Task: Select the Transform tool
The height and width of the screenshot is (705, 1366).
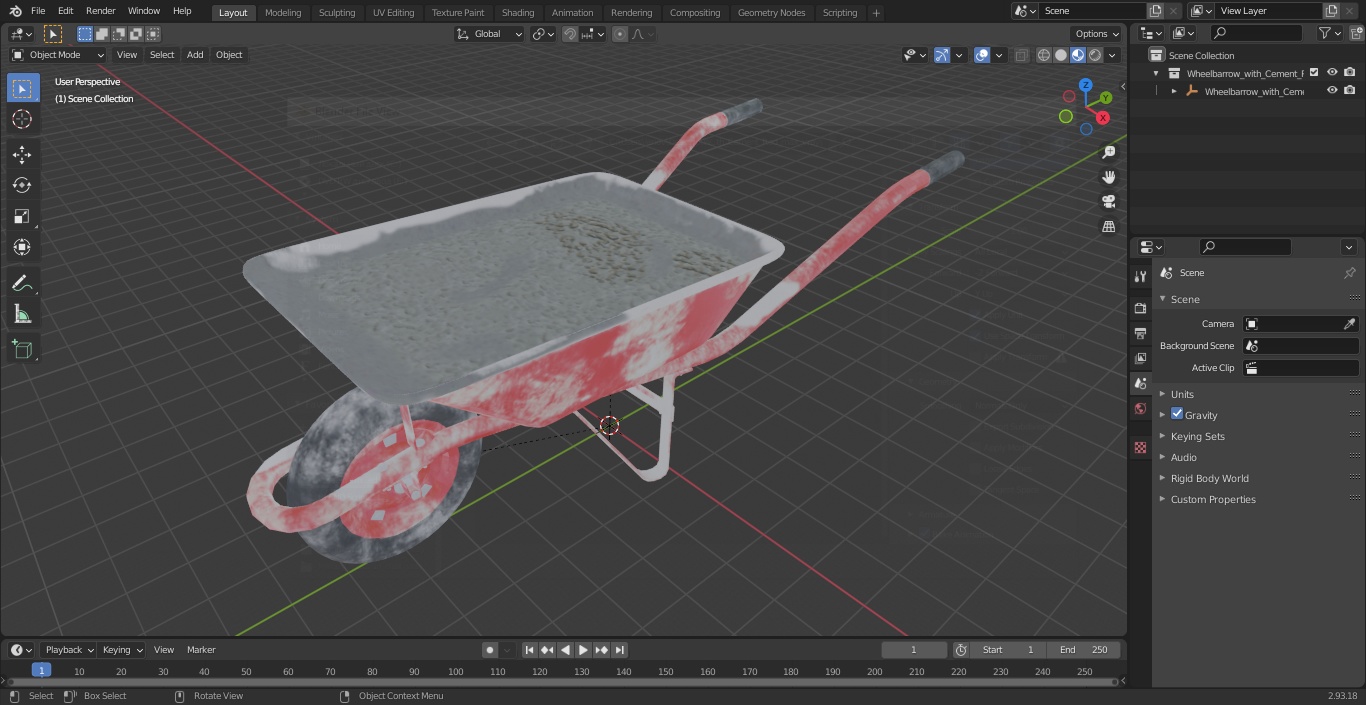Action: 22,247
